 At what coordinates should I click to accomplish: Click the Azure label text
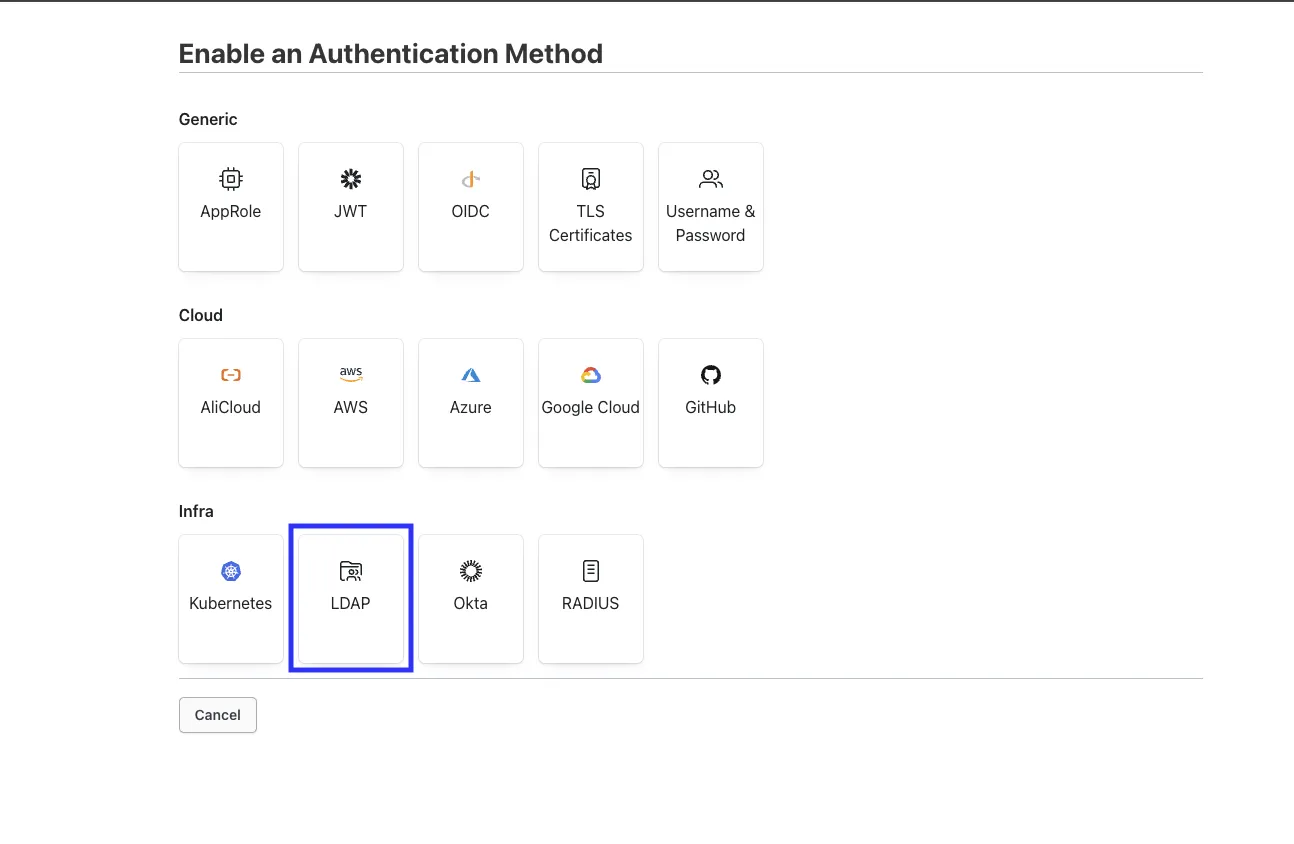(x=471, y=407)
